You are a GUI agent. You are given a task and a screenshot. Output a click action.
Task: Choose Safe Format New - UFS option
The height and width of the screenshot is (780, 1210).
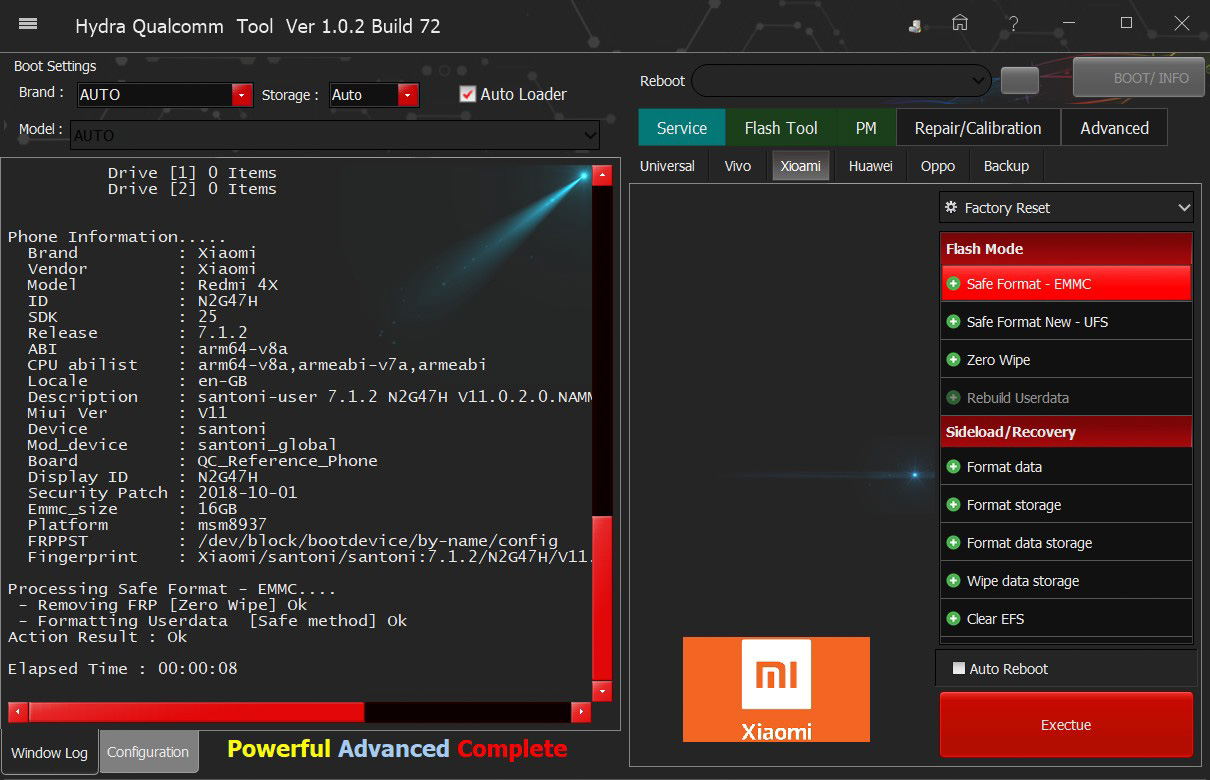pos(1066,322)
